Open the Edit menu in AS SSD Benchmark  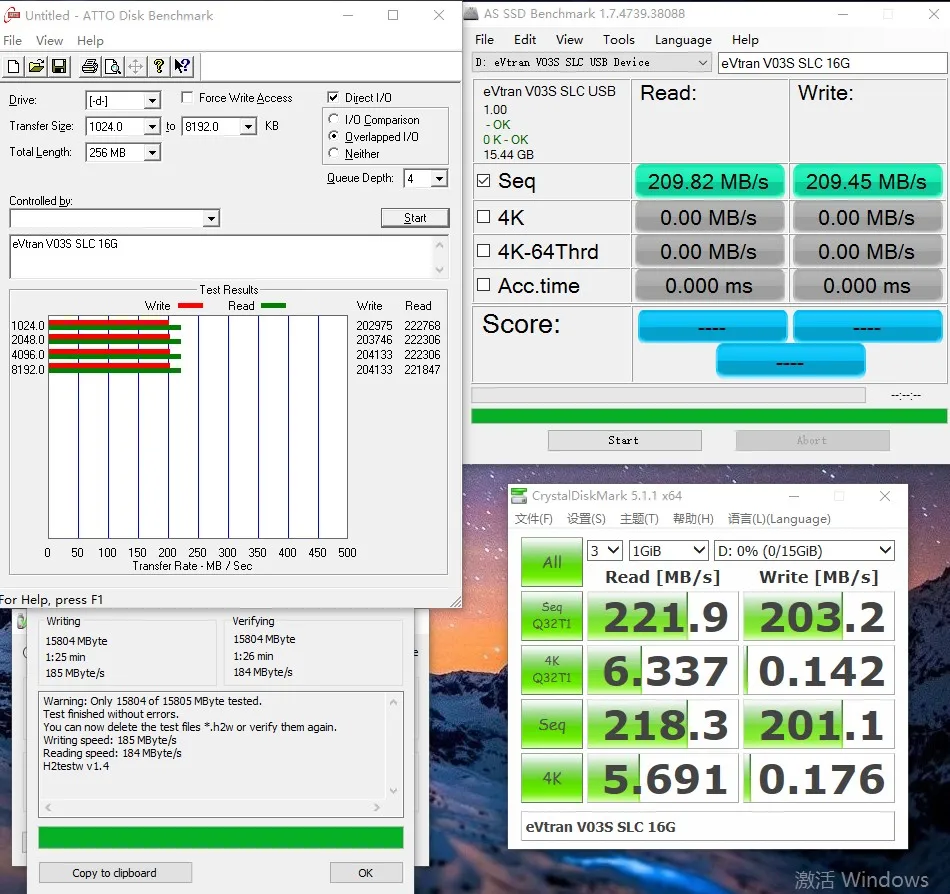[x=525, y=39]
